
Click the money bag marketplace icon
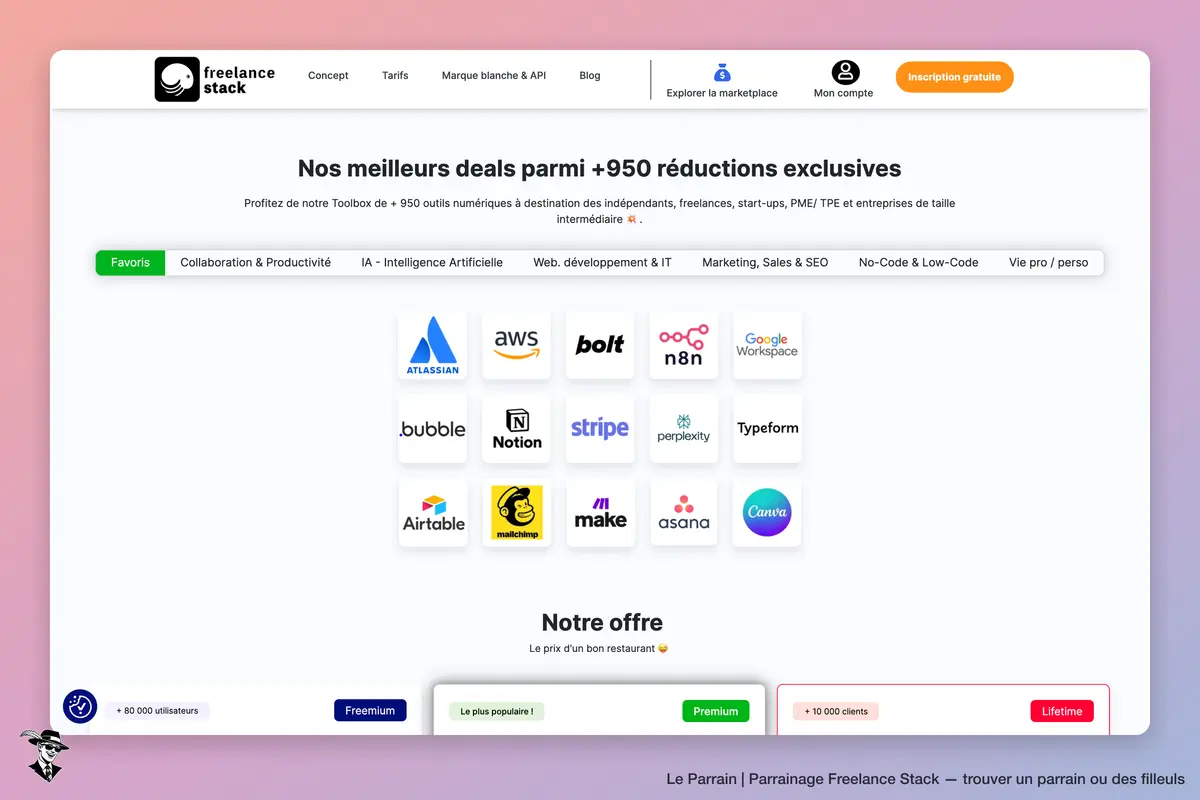[722, 72]
